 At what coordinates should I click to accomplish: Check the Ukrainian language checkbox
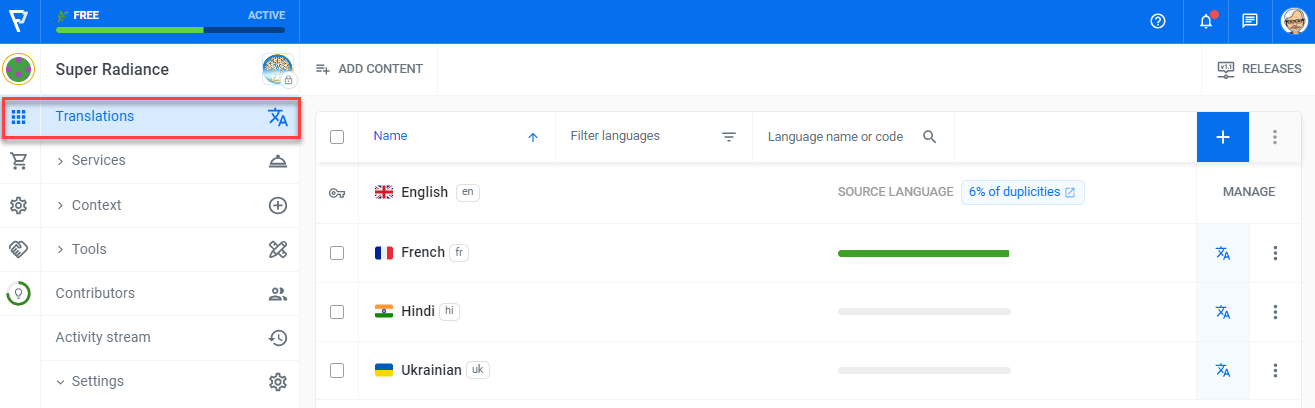tap(337, 371)
